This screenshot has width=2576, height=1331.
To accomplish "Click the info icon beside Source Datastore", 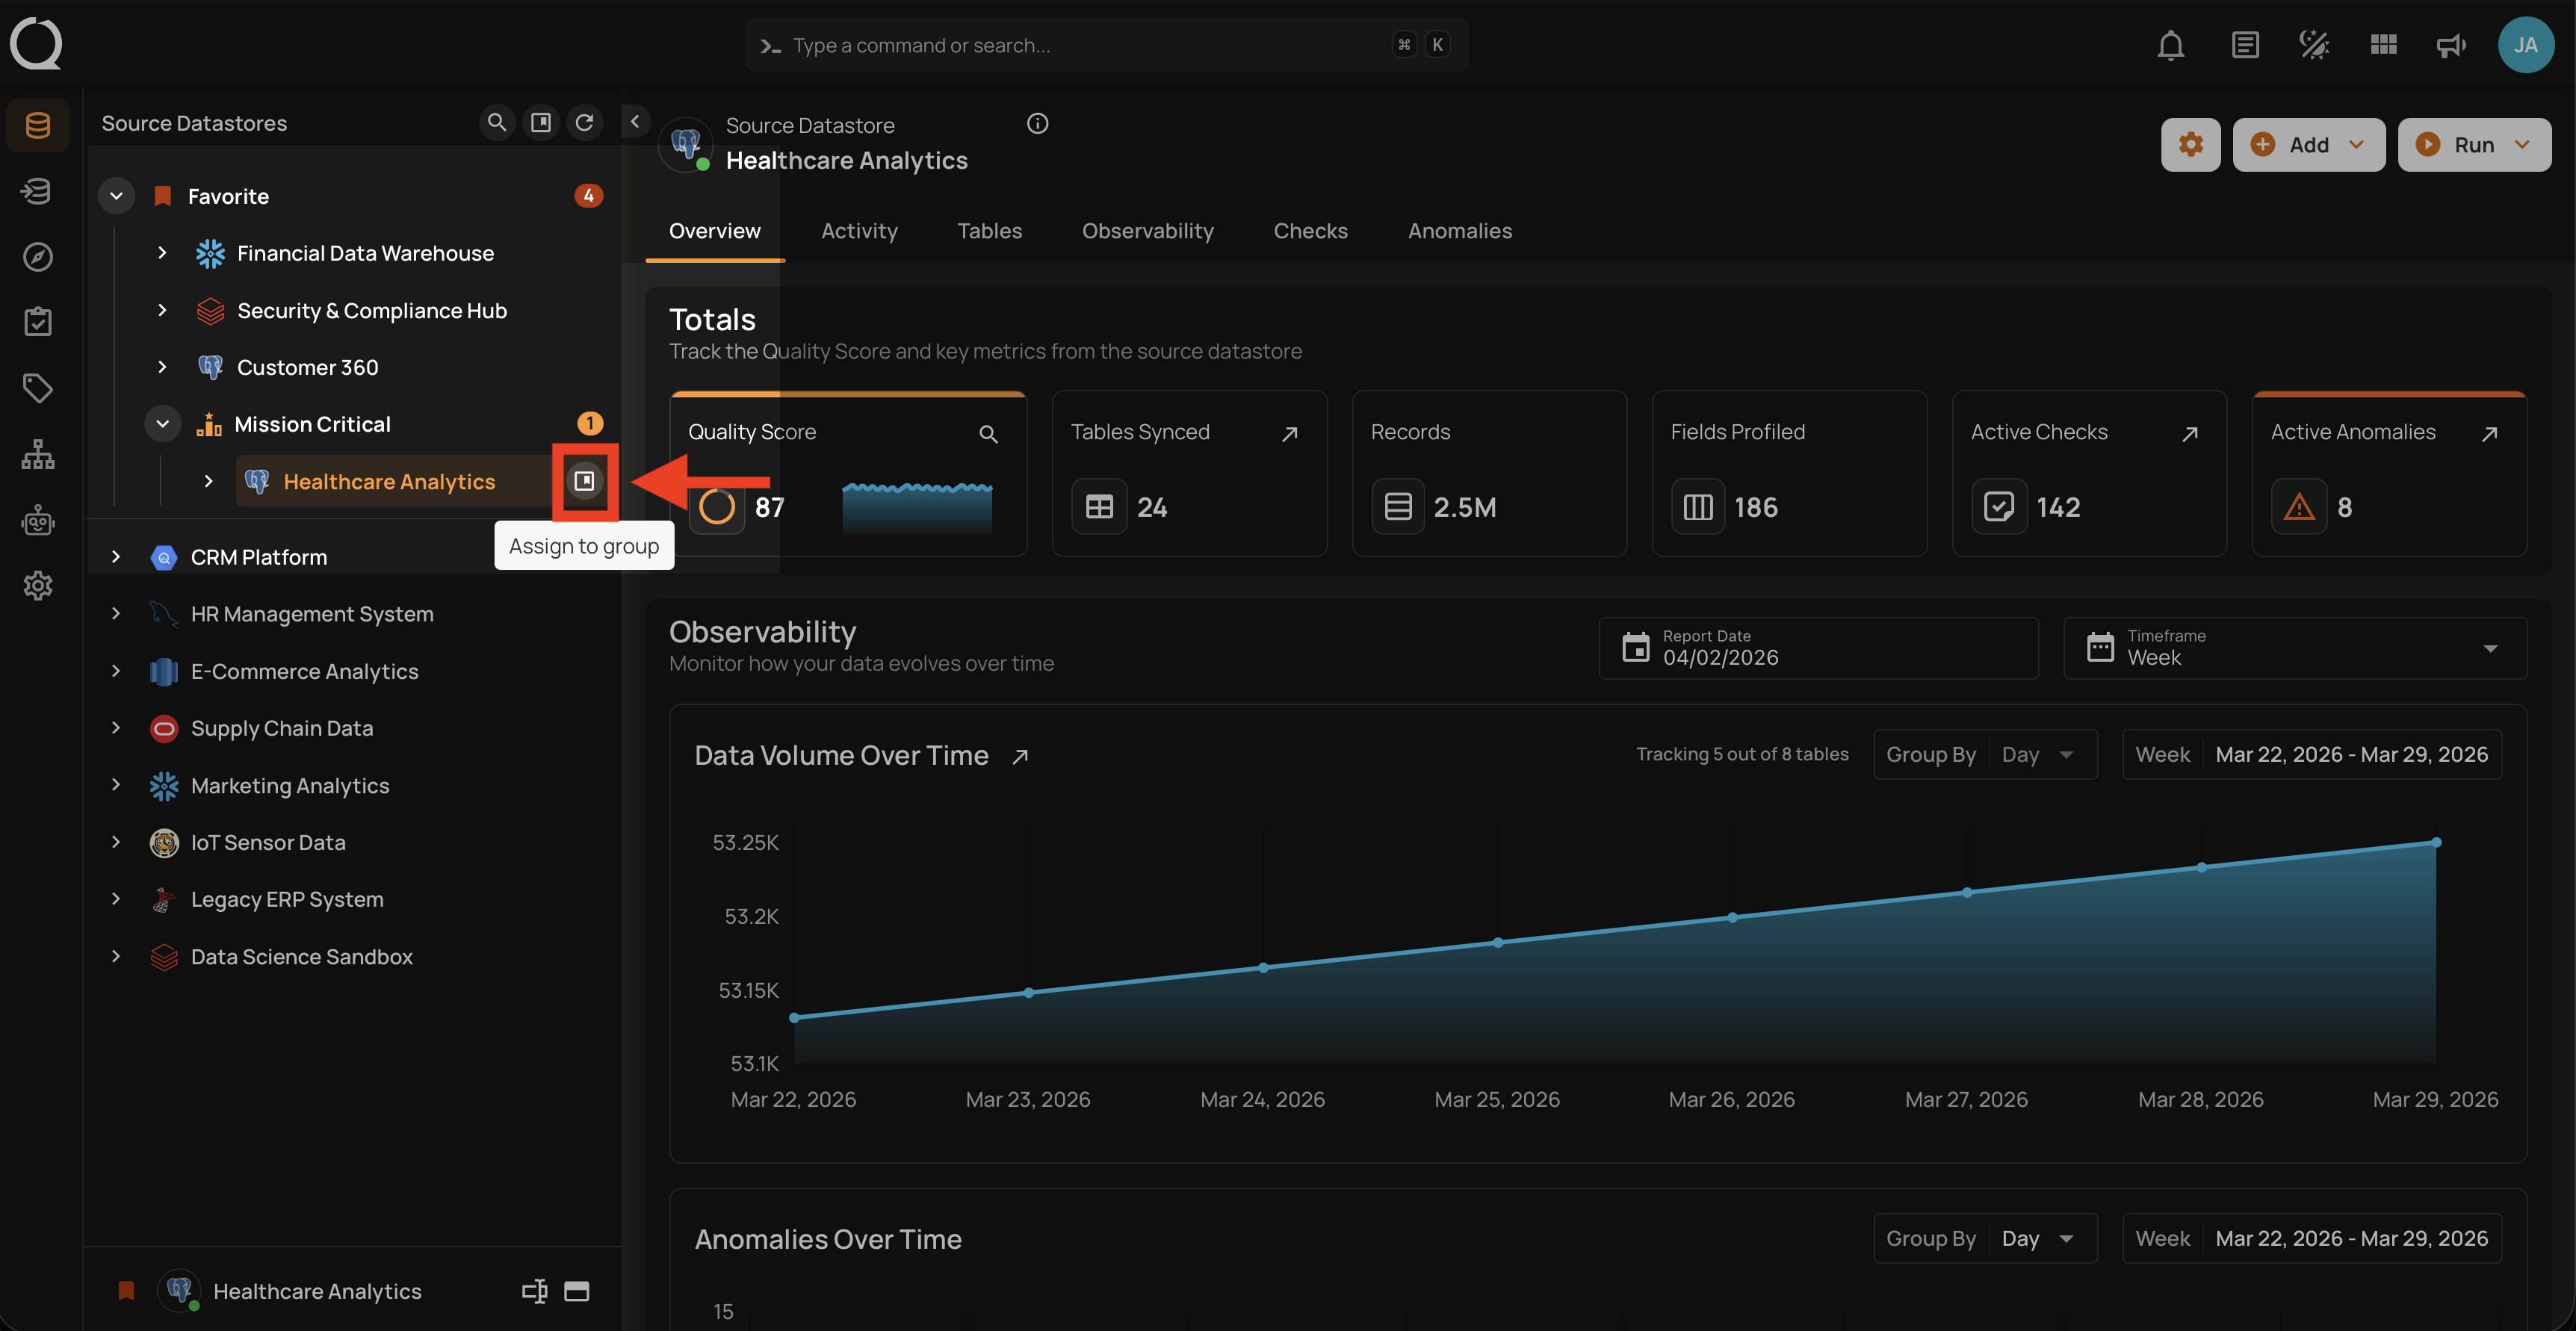I will (x=1037, y=123).
